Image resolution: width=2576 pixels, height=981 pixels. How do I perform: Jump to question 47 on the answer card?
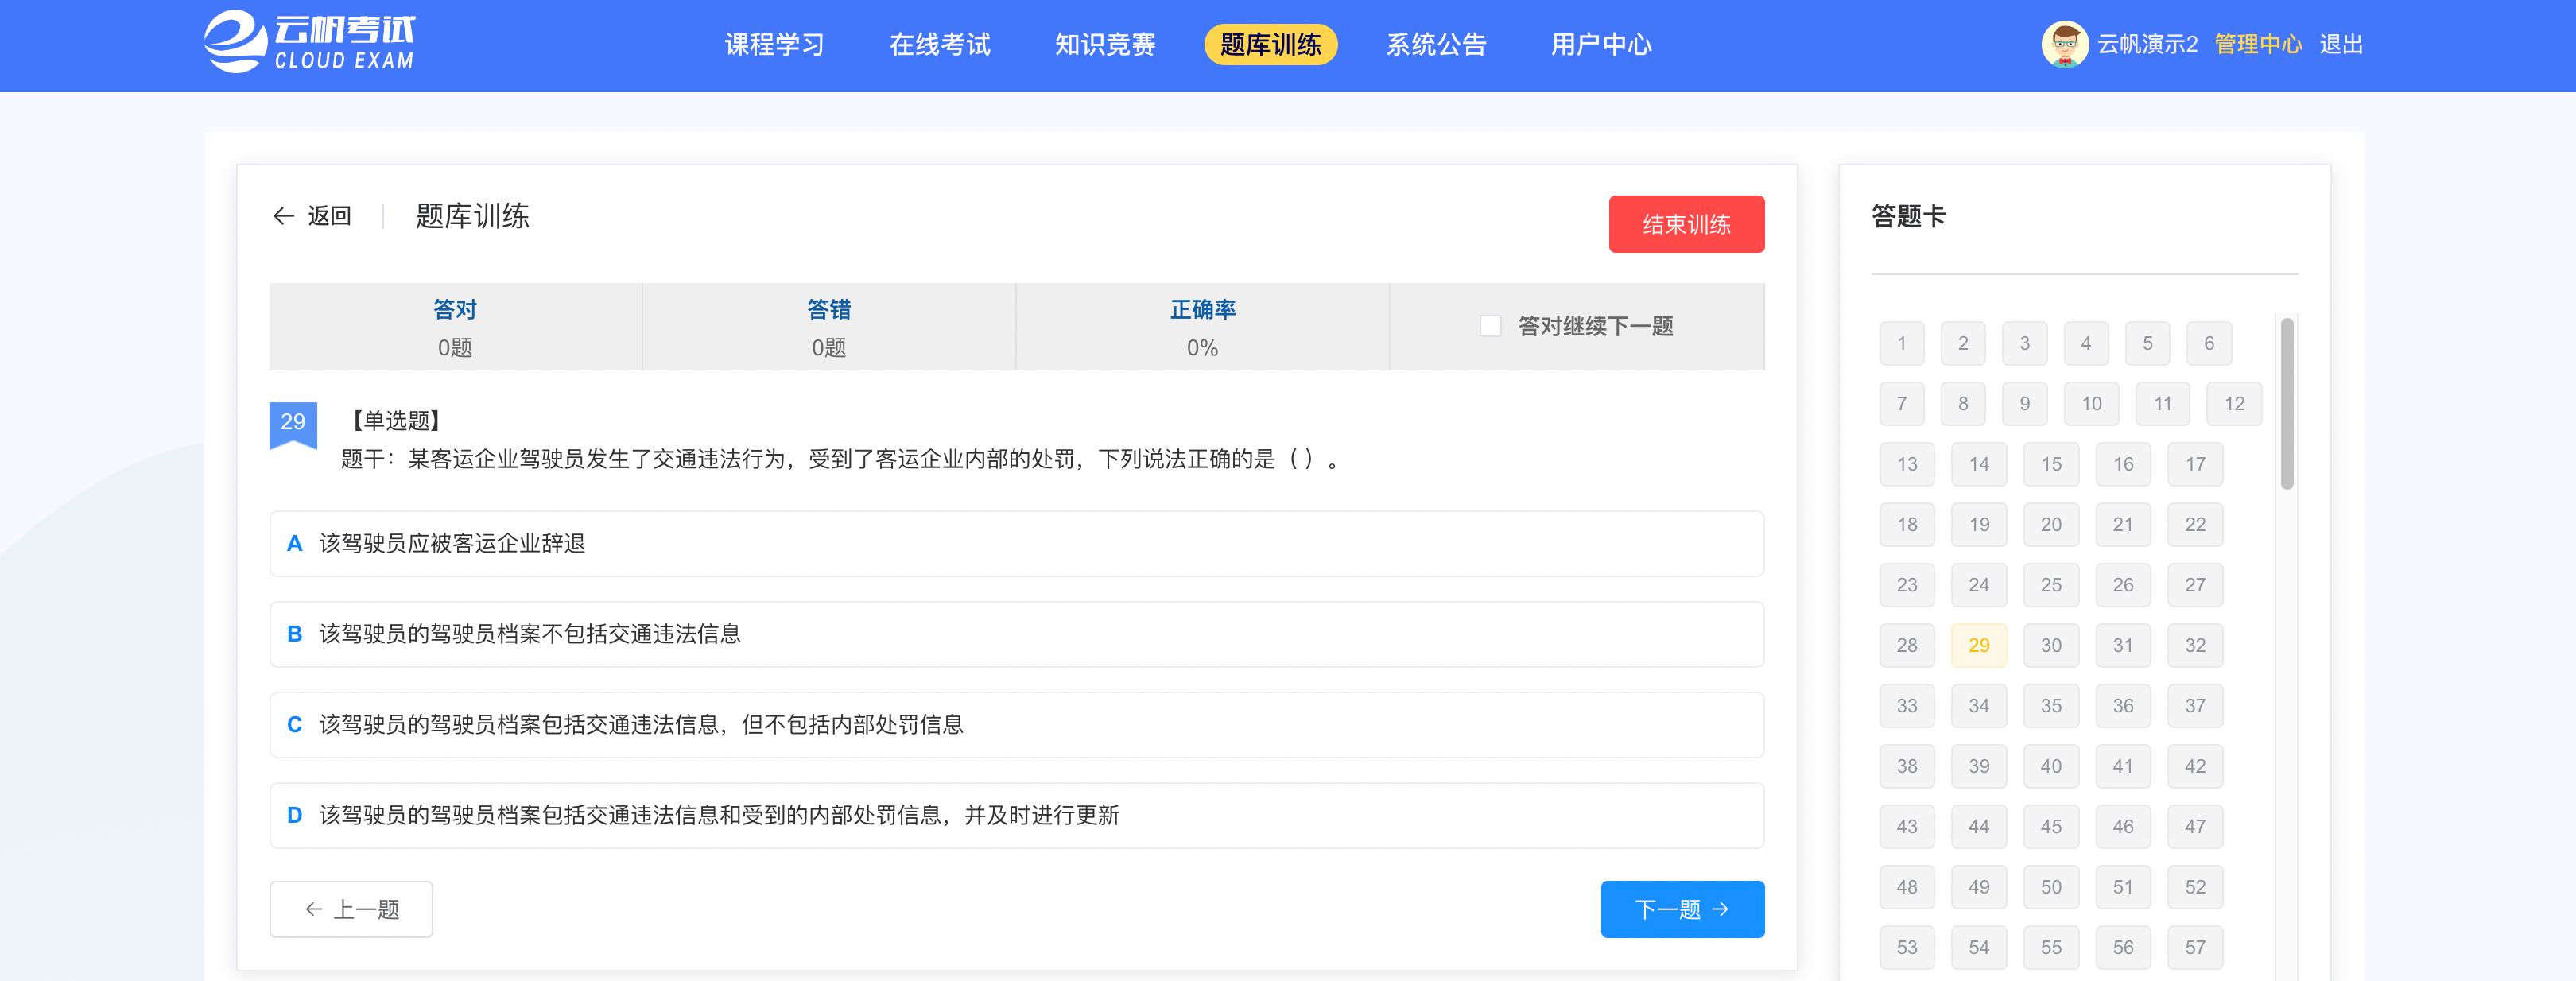2195,827
